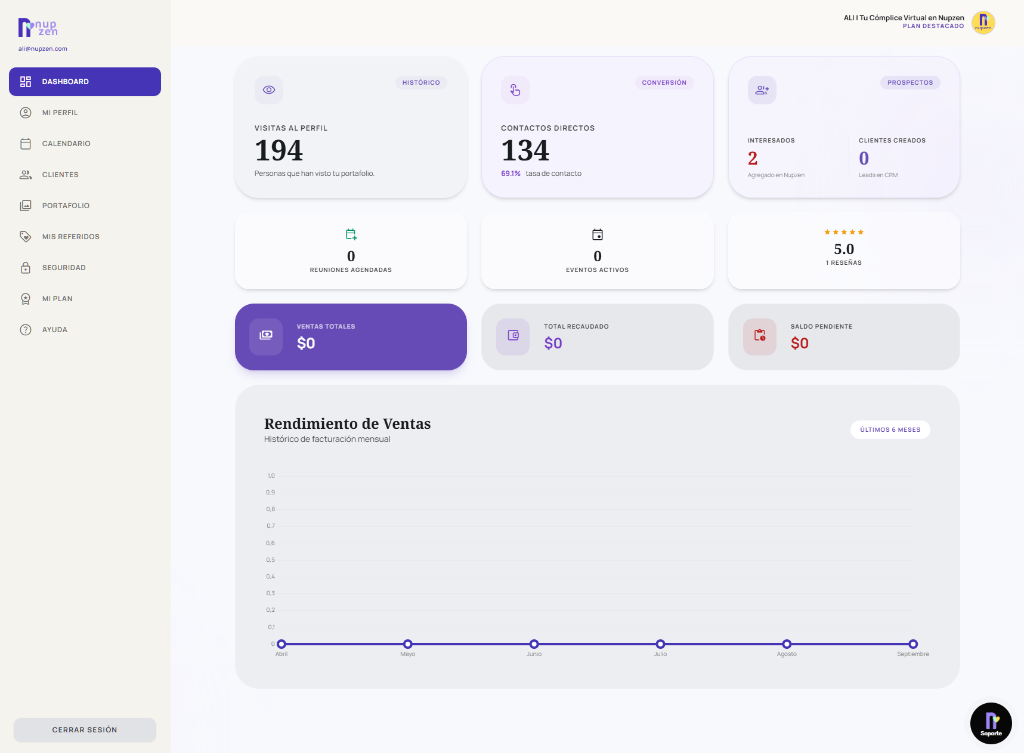Click the Portafolio gallery icon

click(x=25, y=206)
